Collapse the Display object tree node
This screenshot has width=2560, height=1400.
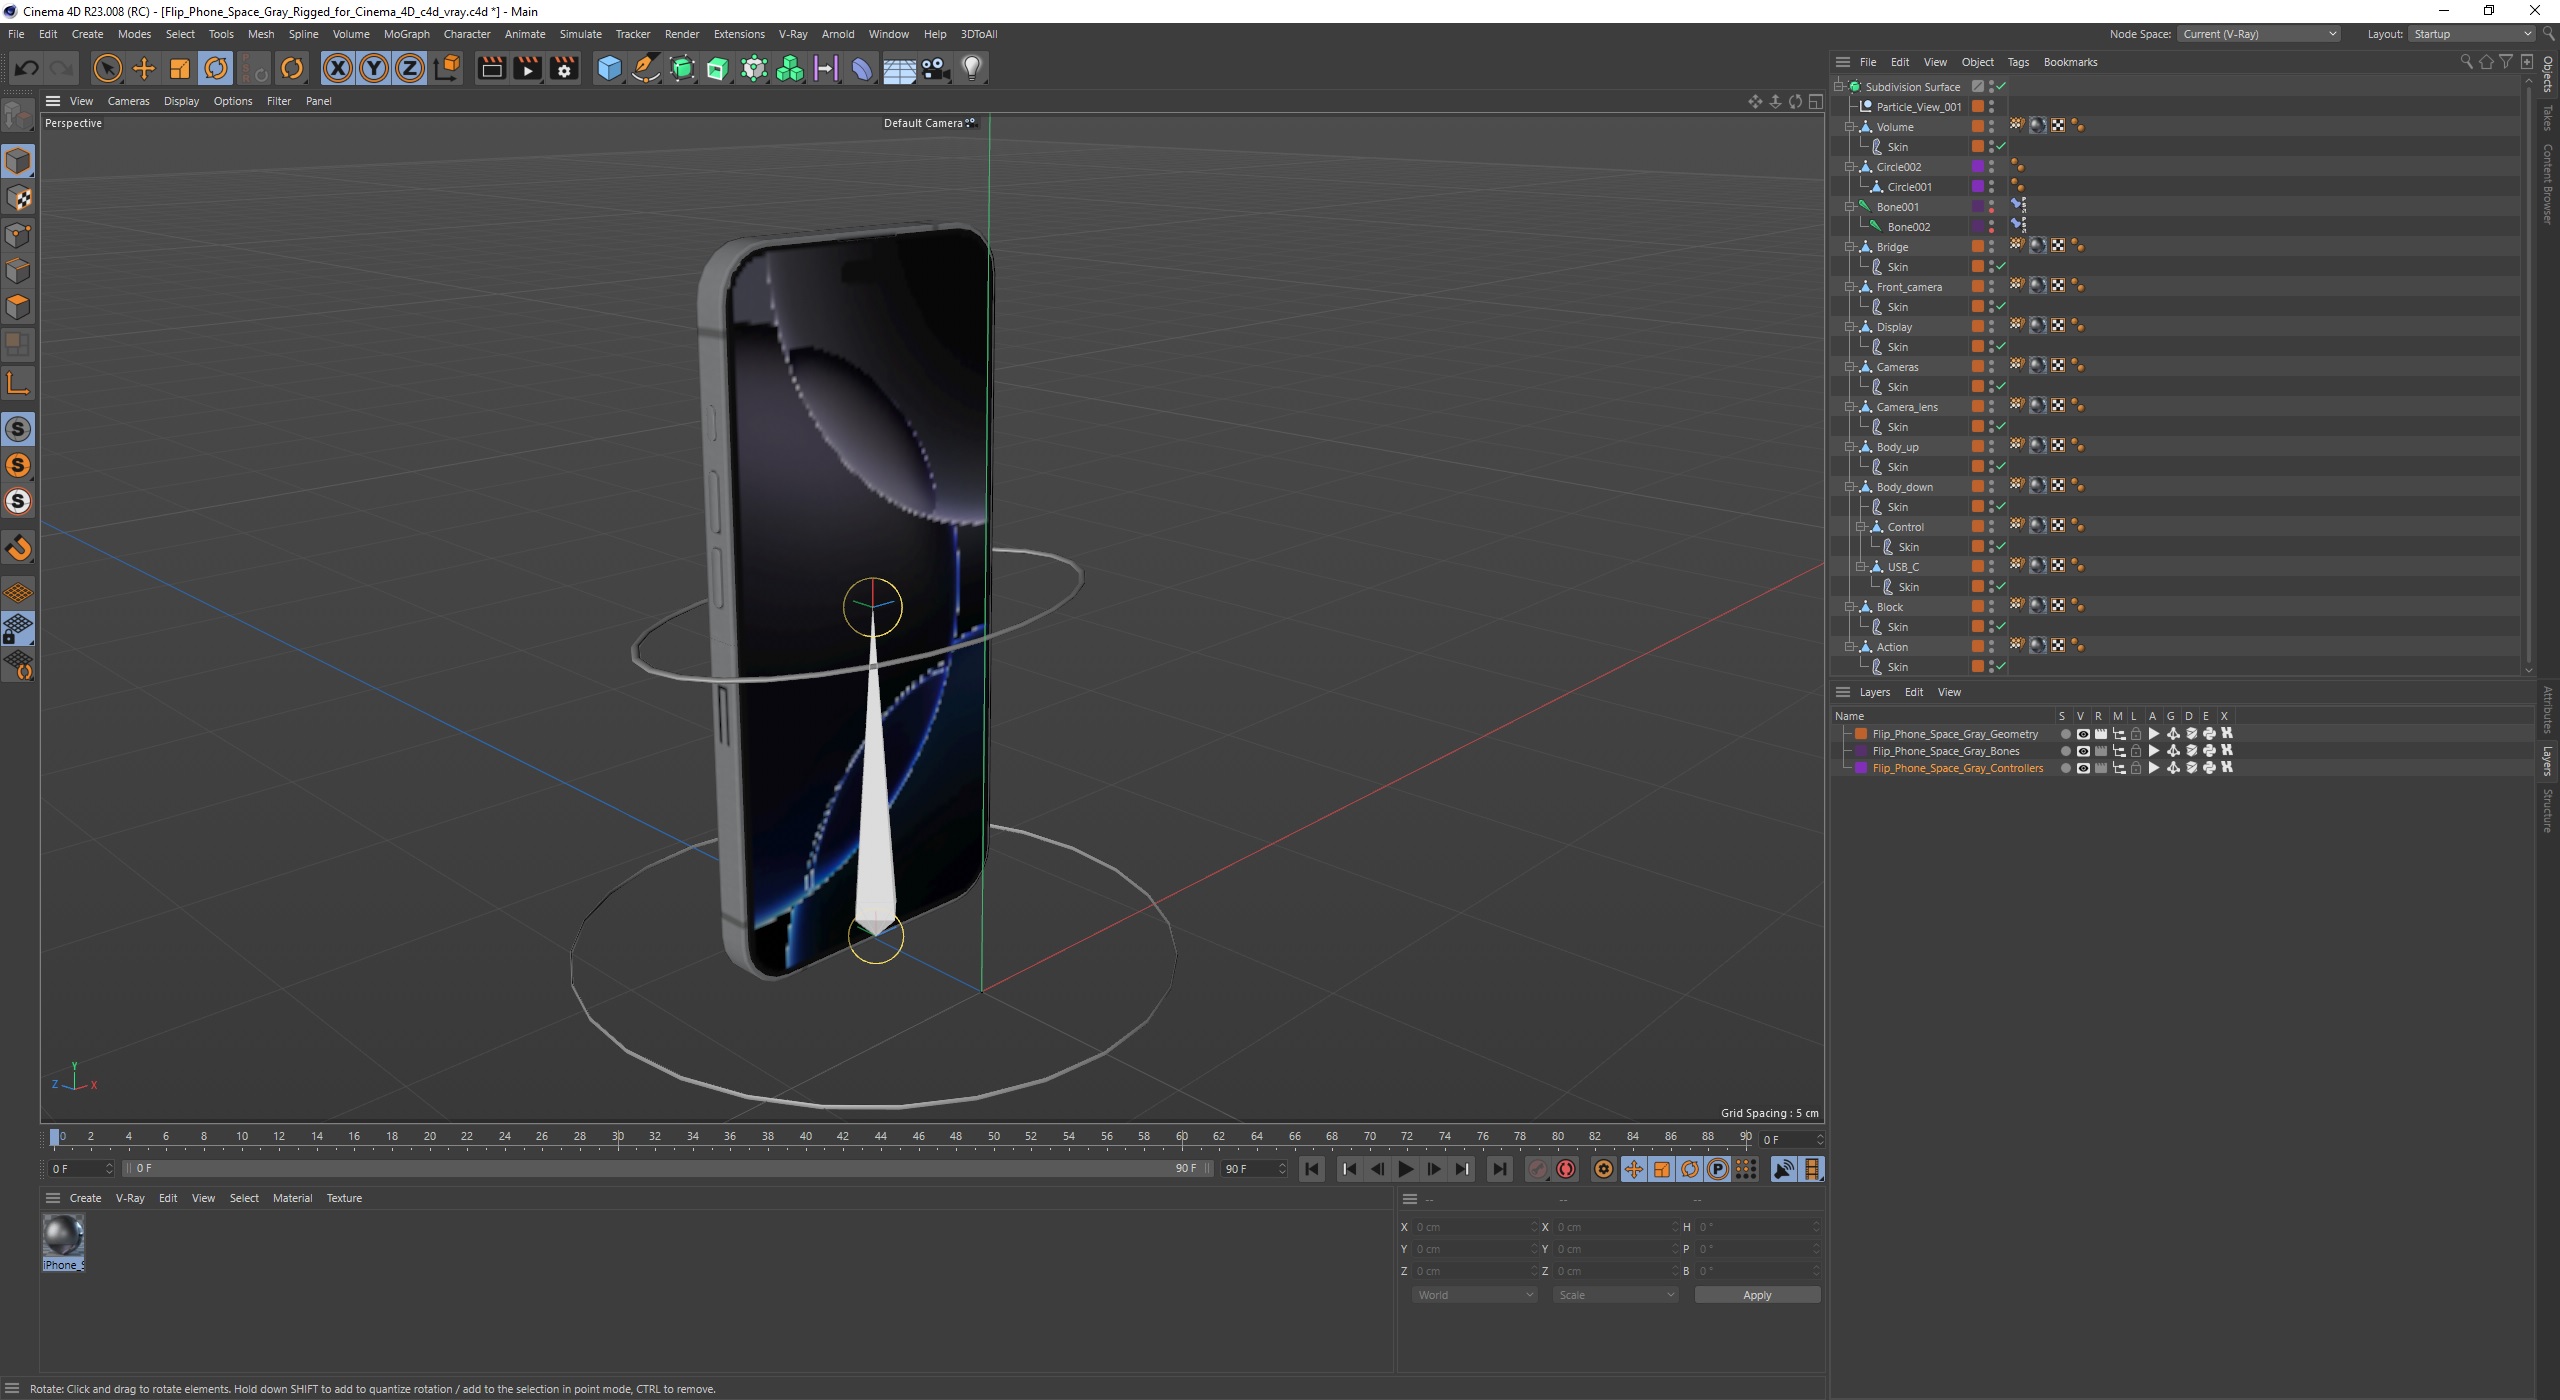click(x=1850, y=327)
